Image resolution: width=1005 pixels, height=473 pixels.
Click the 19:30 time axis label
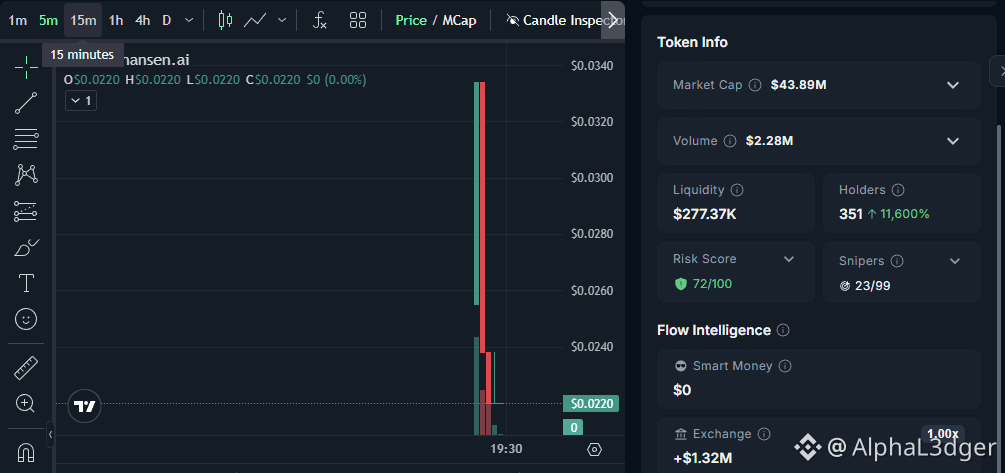pyautogui.click(x=506, y=449)
